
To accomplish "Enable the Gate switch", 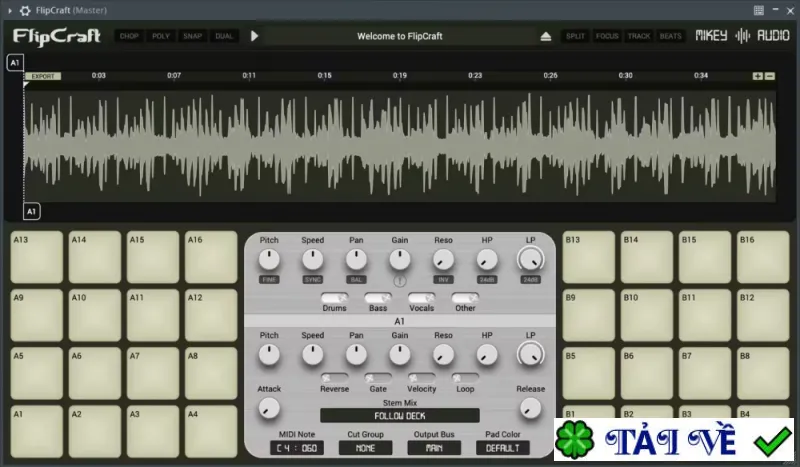I will pyautogui.click(x=378, y=378).
